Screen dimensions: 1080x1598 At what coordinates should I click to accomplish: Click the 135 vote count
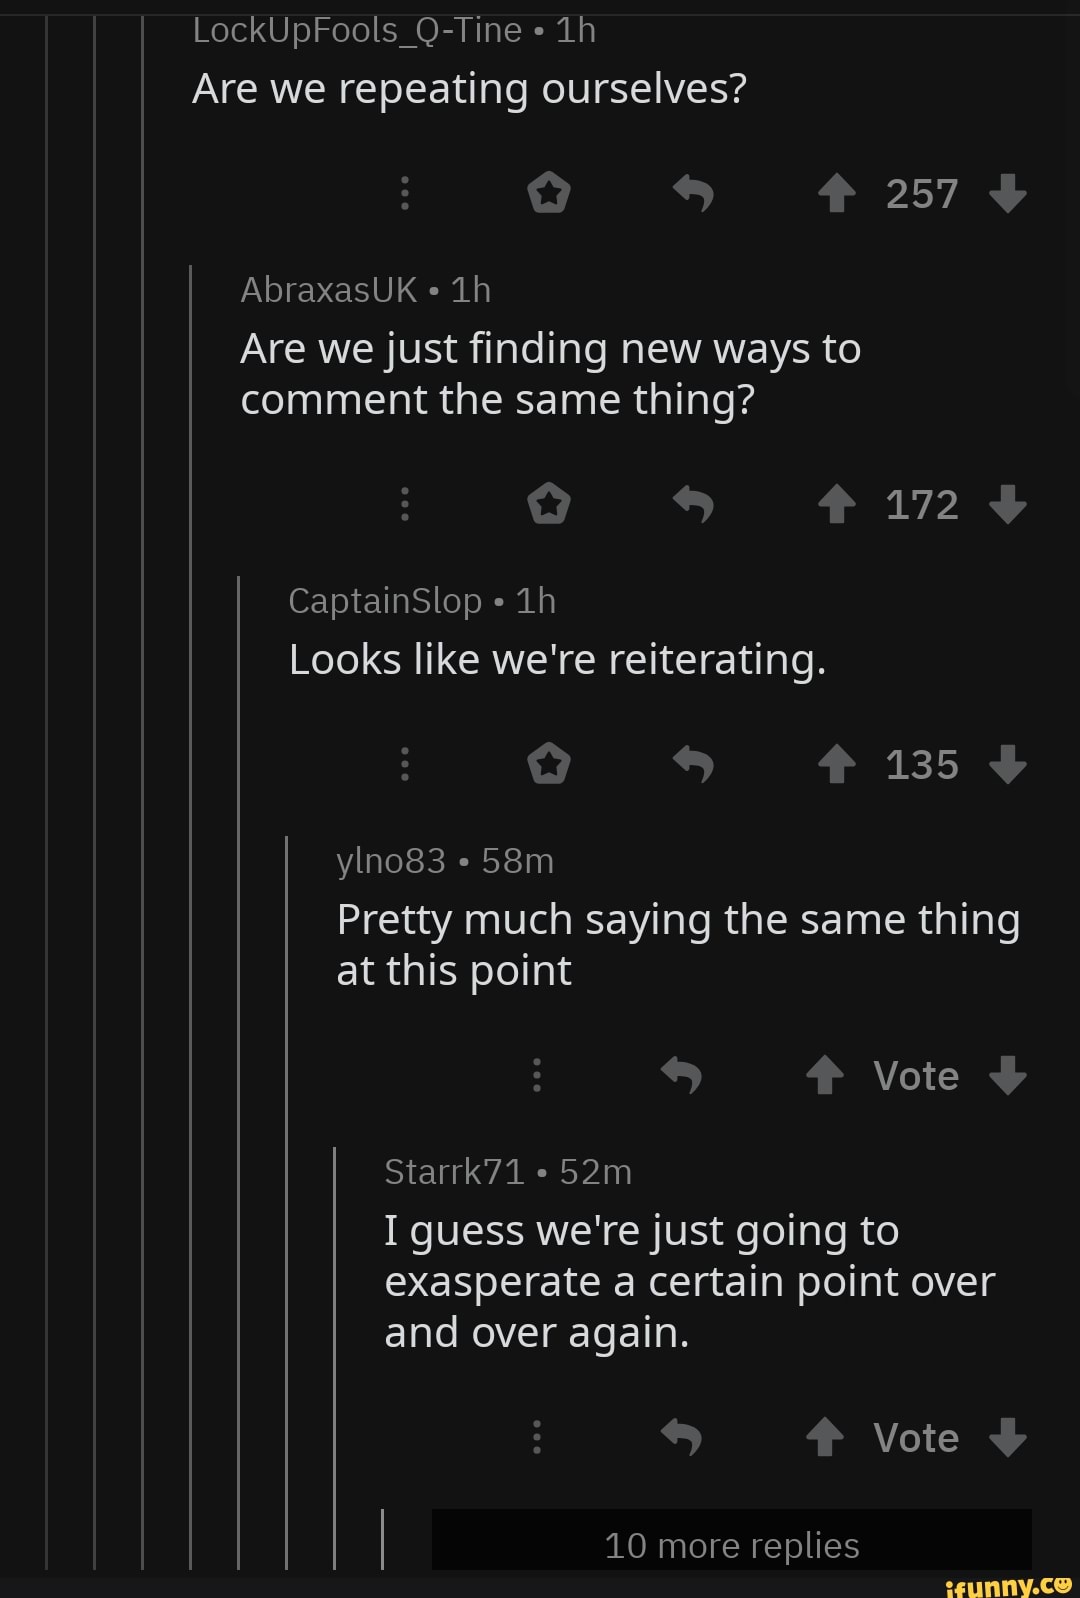(x=920, y=764)
